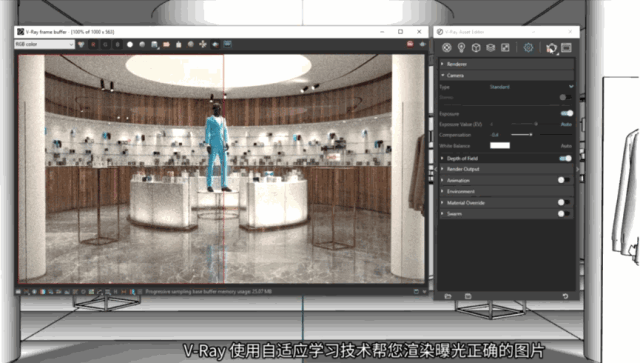Maximize the V-Ray frame buffer window

[400, 31]
